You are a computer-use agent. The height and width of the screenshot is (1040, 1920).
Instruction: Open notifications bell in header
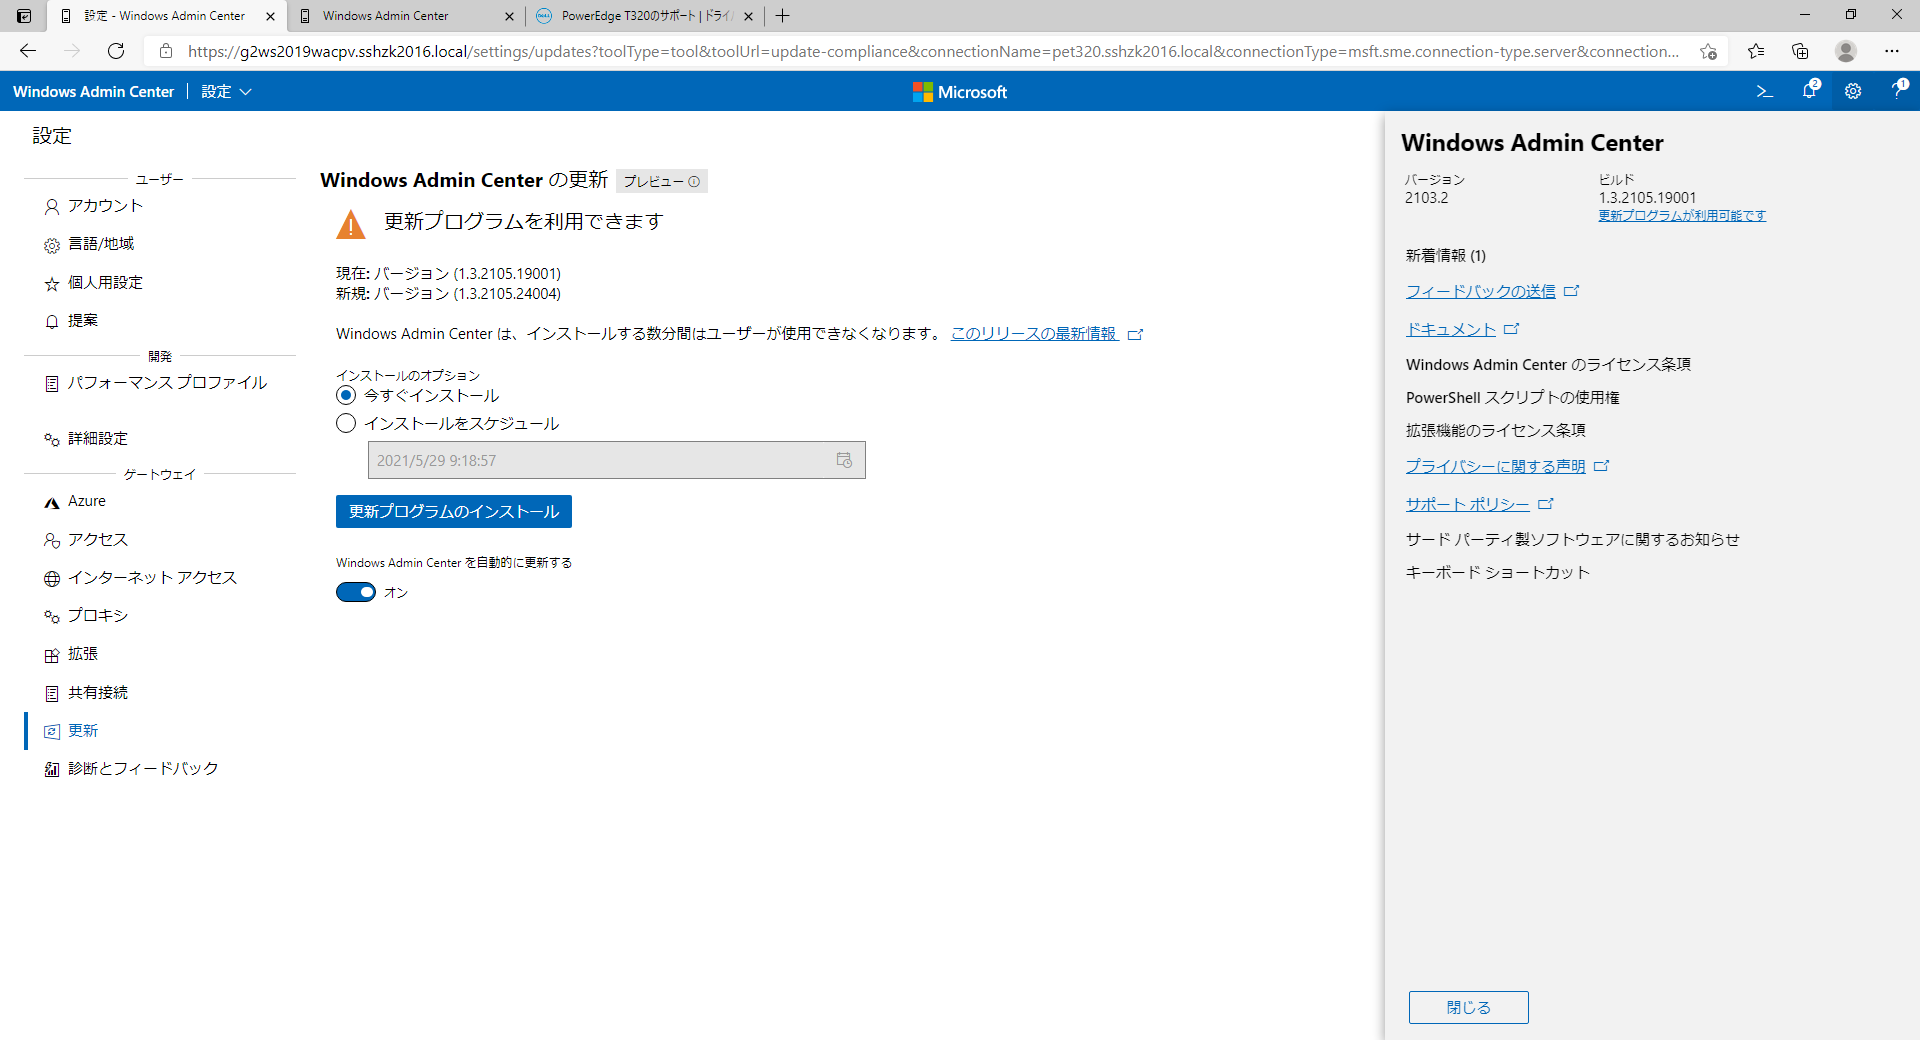pos(1810,91)
